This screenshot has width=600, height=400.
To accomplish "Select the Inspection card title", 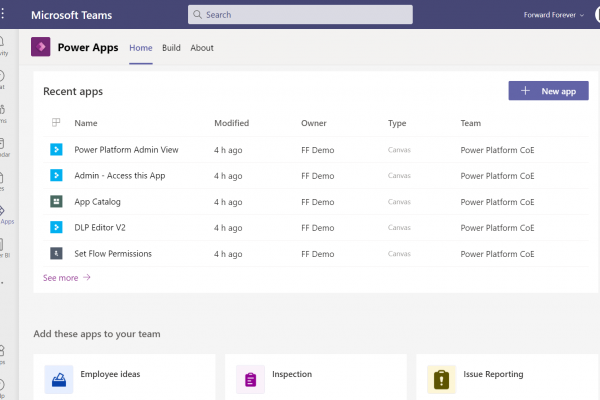I will 292,374.
